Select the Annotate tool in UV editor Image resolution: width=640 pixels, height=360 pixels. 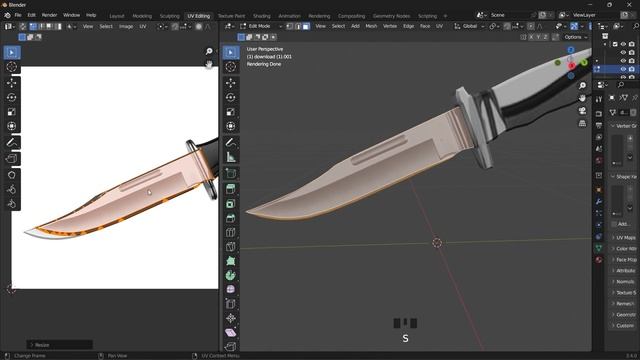click(x=11, y=142)
